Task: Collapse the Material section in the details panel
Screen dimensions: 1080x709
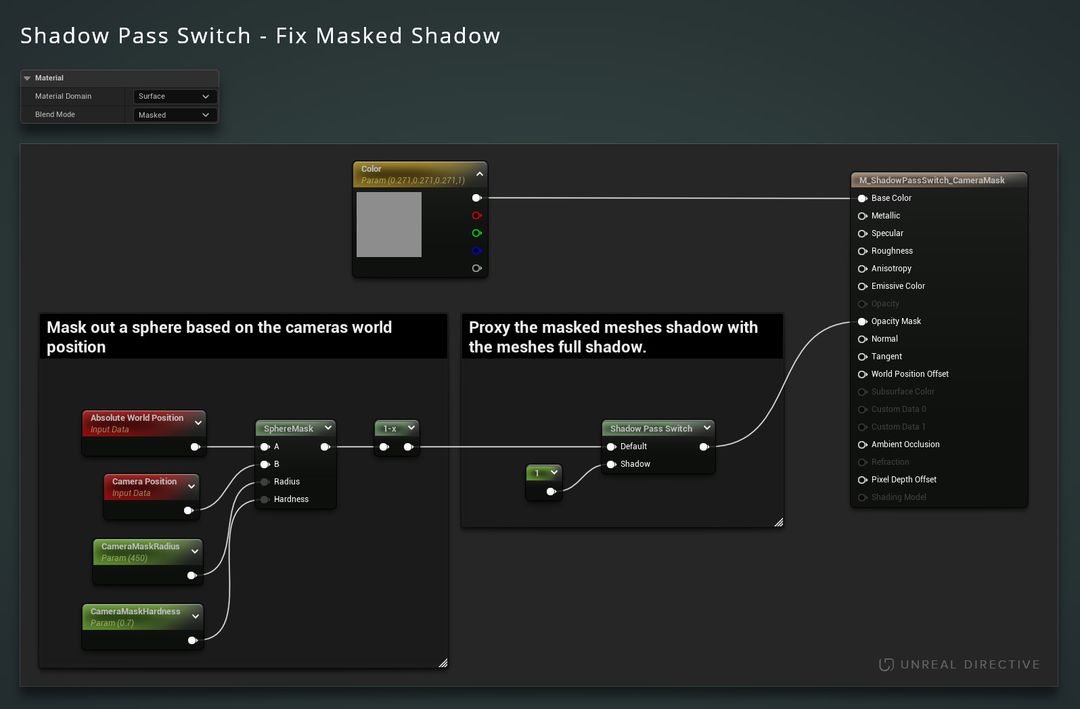Action: point(25,78)
